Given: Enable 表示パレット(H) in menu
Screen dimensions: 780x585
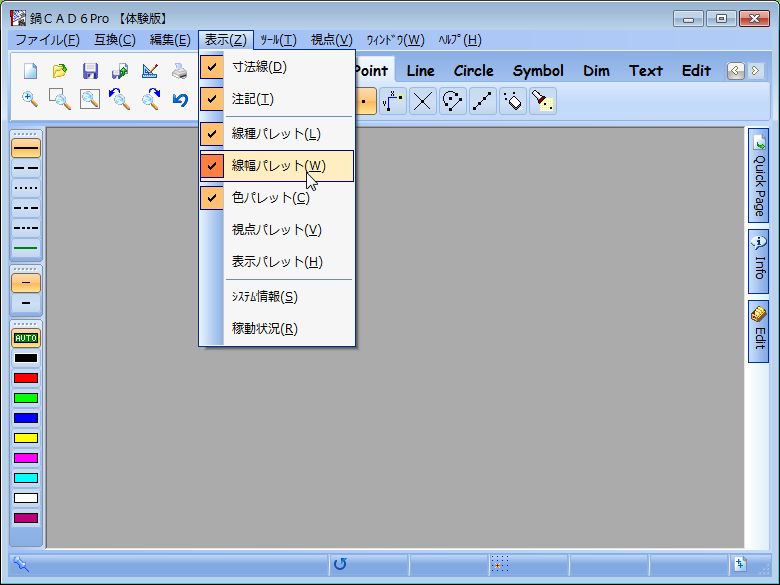Looking at the screenshot, I should [x=277, y=262].
